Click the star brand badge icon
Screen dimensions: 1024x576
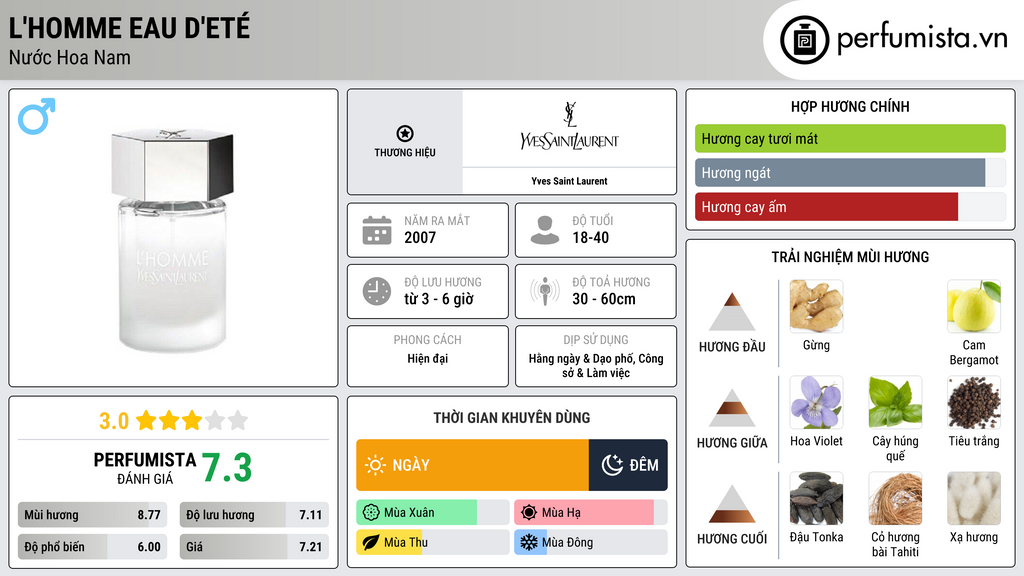(x=404, y=134)
